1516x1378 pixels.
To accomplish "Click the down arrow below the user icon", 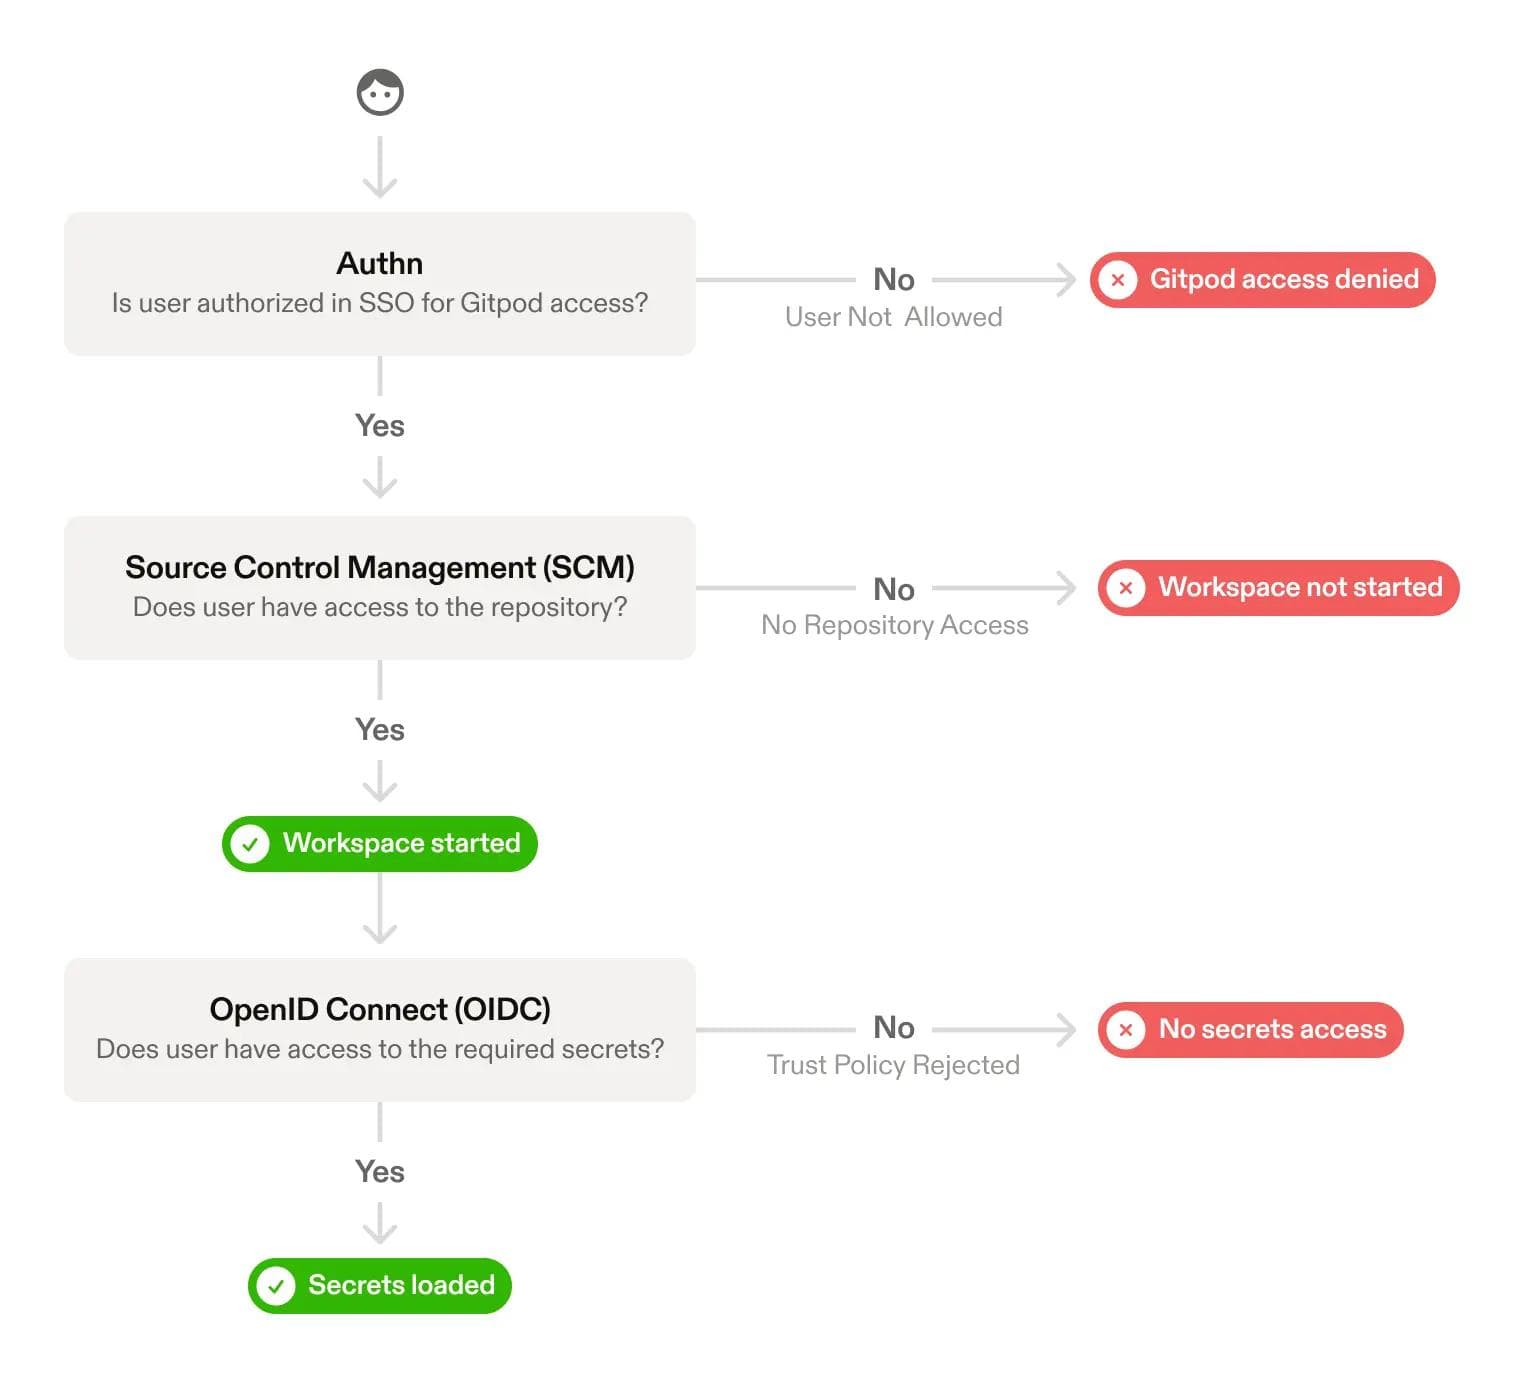I will click(x=380, y=170).
